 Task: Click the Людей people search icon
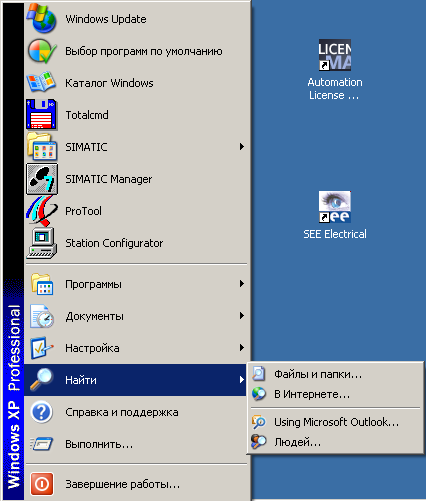pyautogui.click(x=259, y=442)
